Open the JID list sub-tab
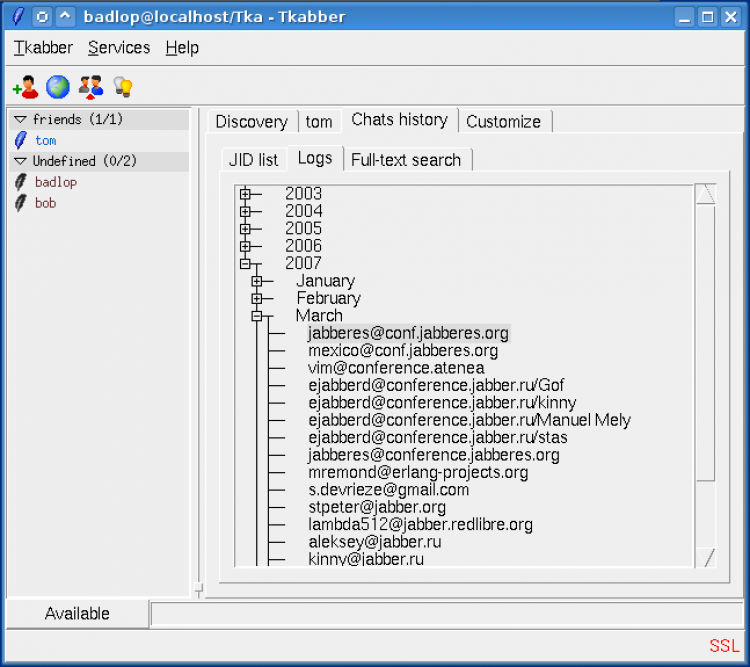 coord(254,159)
